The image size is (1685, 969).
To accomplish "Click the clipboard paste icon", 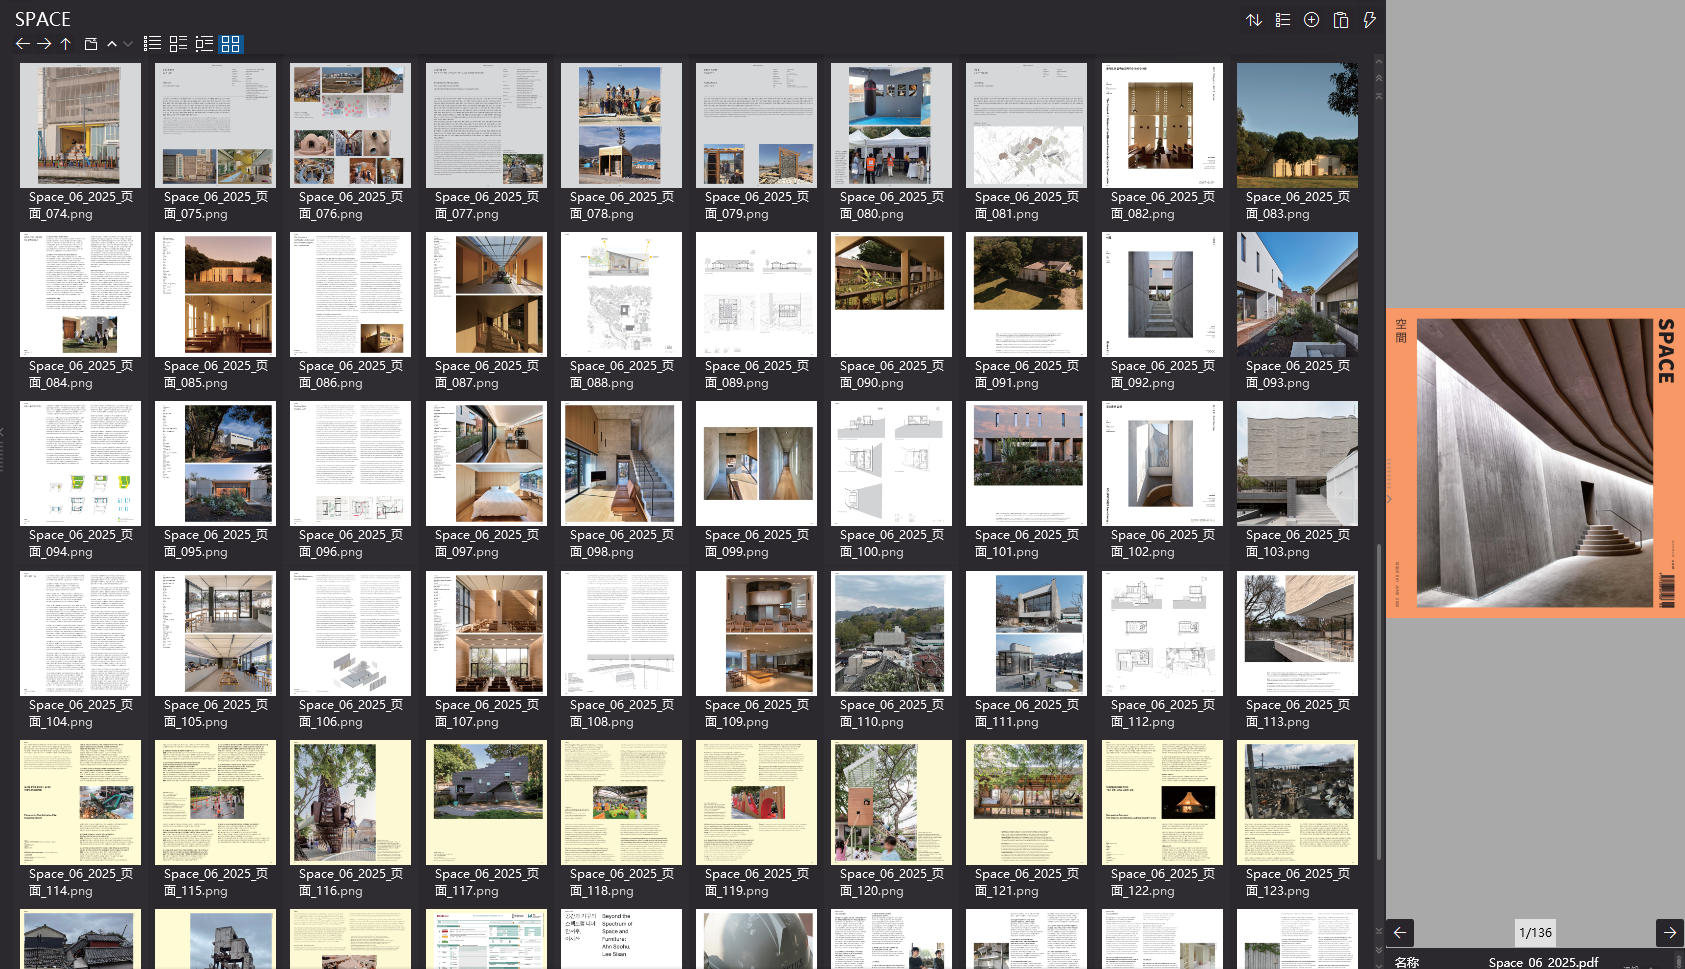I will coord(1341,20).
